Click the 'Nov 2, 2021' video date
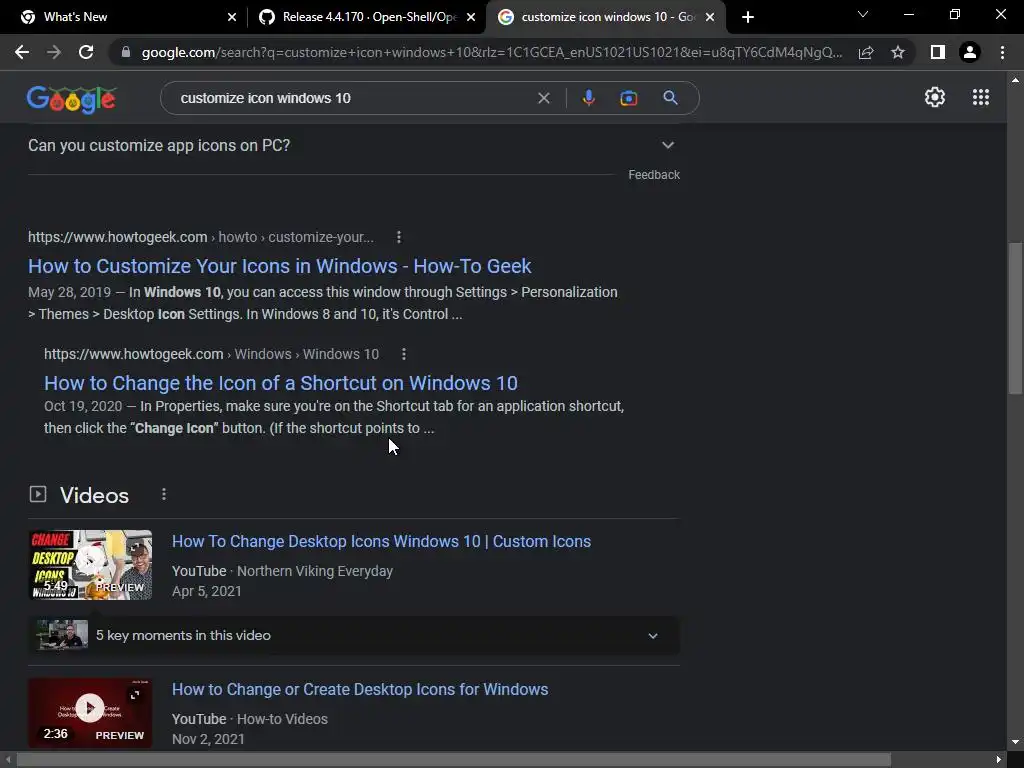Viewport: 1024px width, 768px height. [208, 739]
